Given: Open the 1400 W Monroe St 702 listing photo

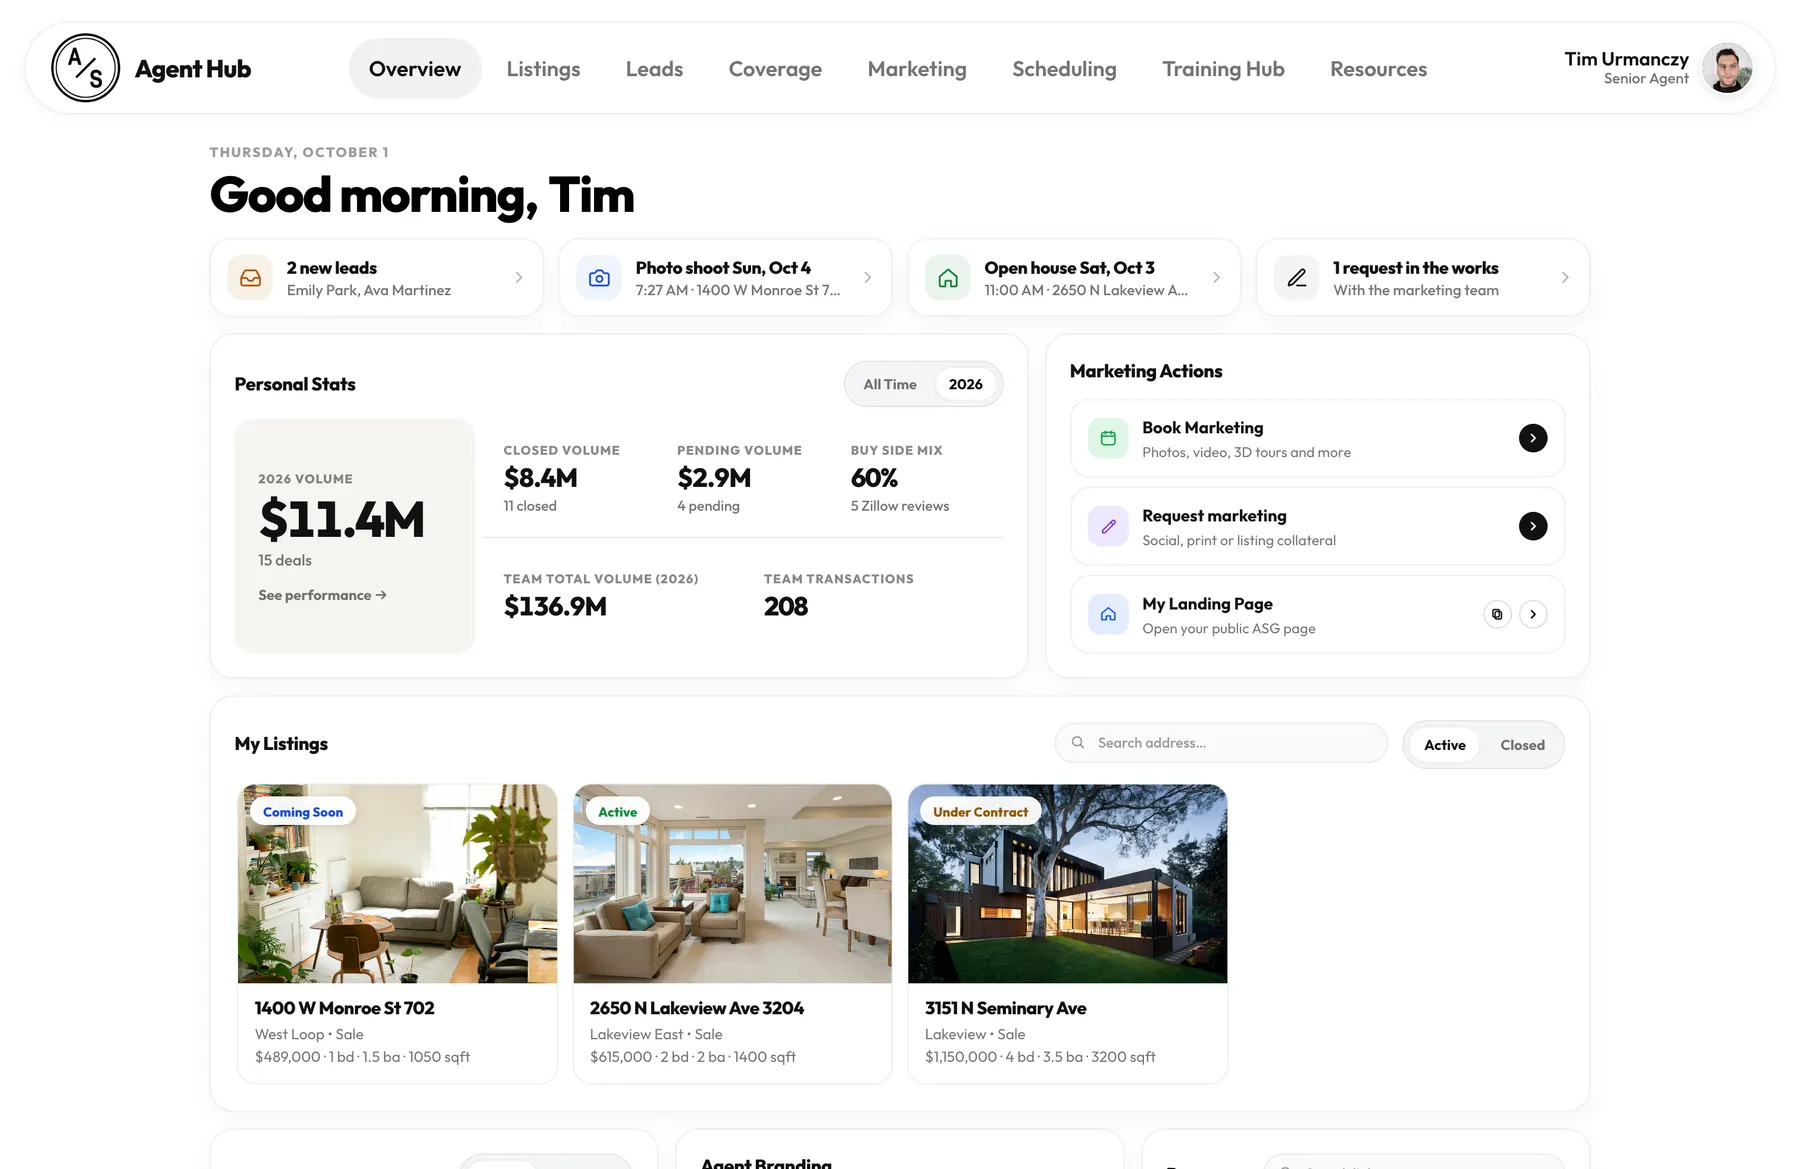Looking at the screenshot, I should 397,884.
